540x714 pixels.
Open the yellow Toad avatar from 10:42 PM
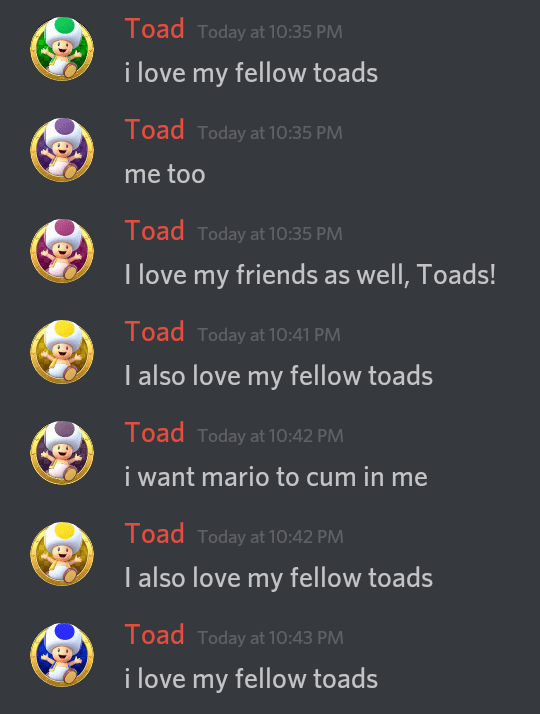[62, 554]
